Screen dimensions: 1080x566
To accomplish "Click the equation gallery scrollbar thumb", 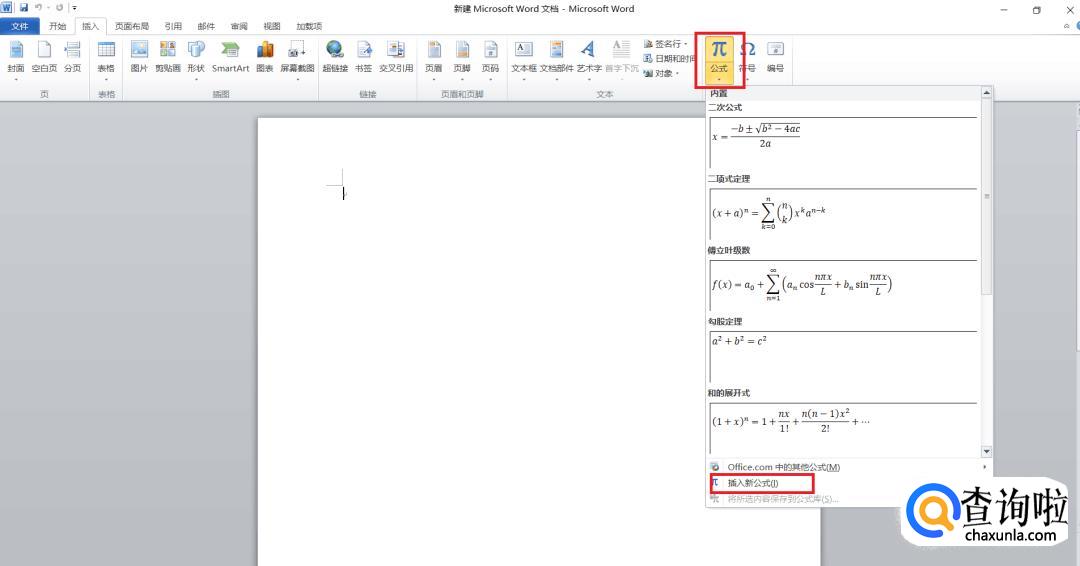I will (x=986, y=196).
